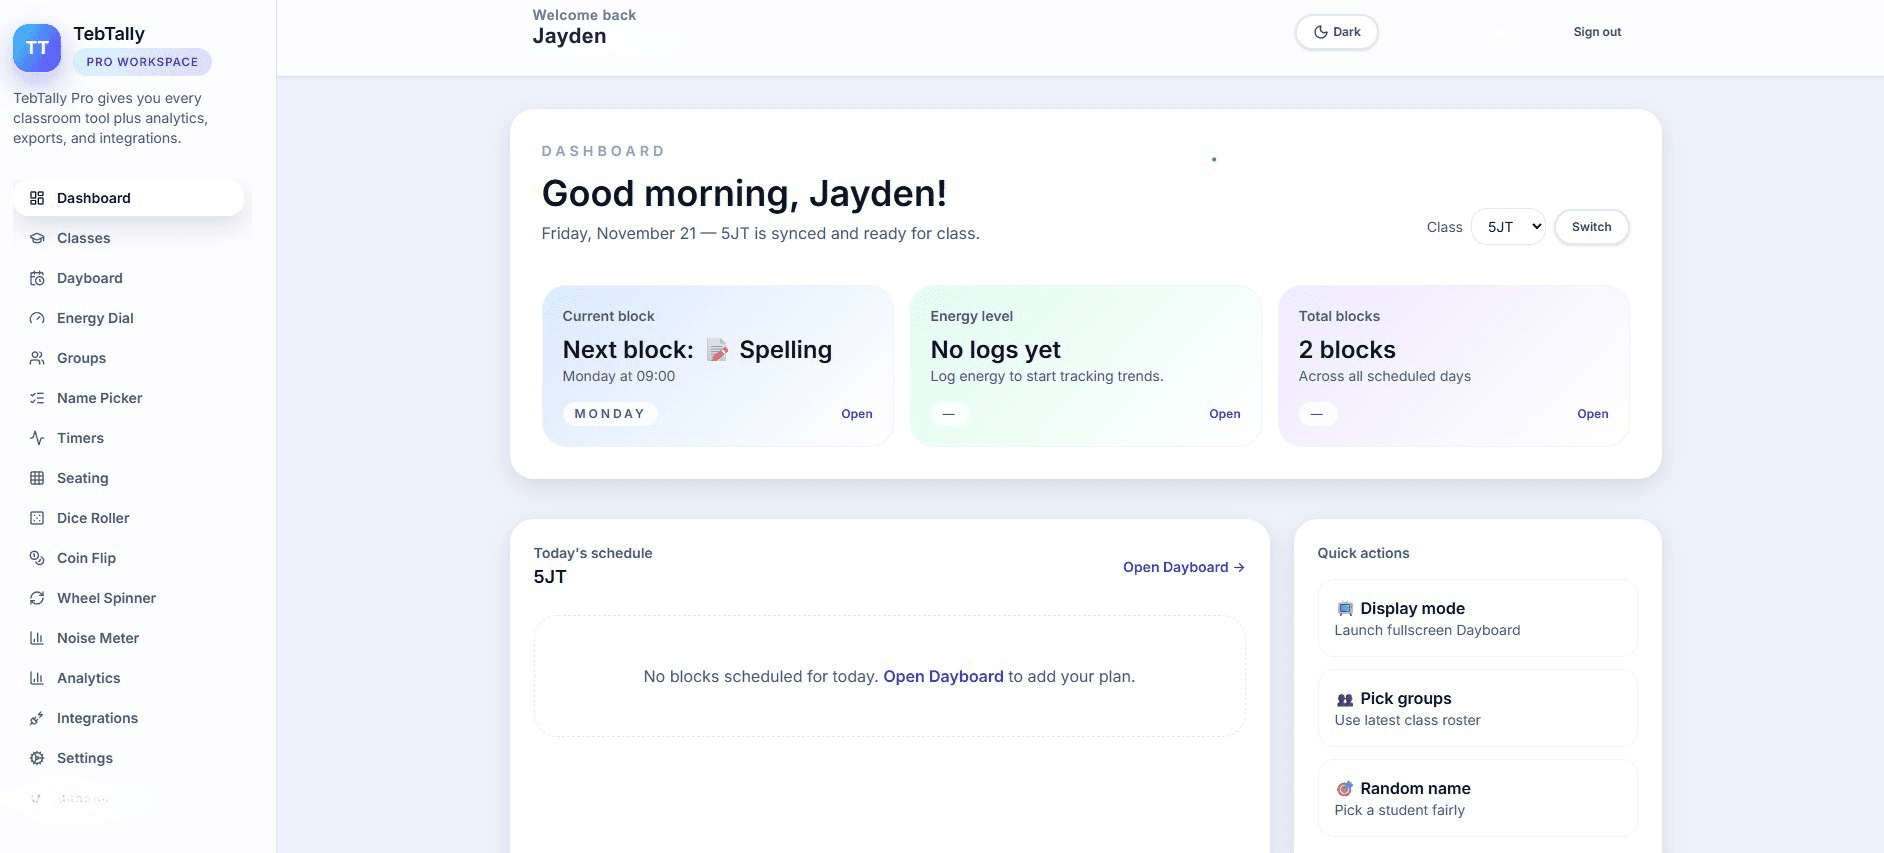Click the TebTally TT logo icon
The height and width of the screenshot is (853, 1884).
(37, 48)
